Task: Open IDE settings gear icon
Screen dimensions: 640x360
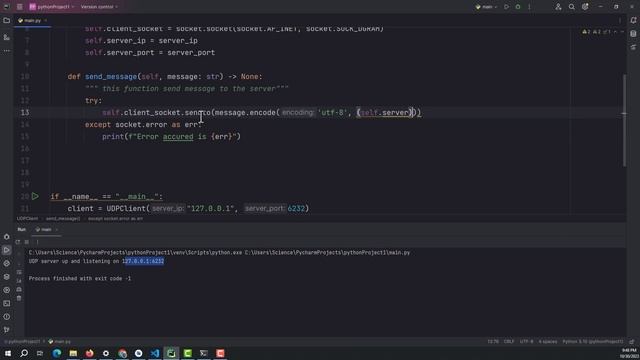Action: click(585, 7)
